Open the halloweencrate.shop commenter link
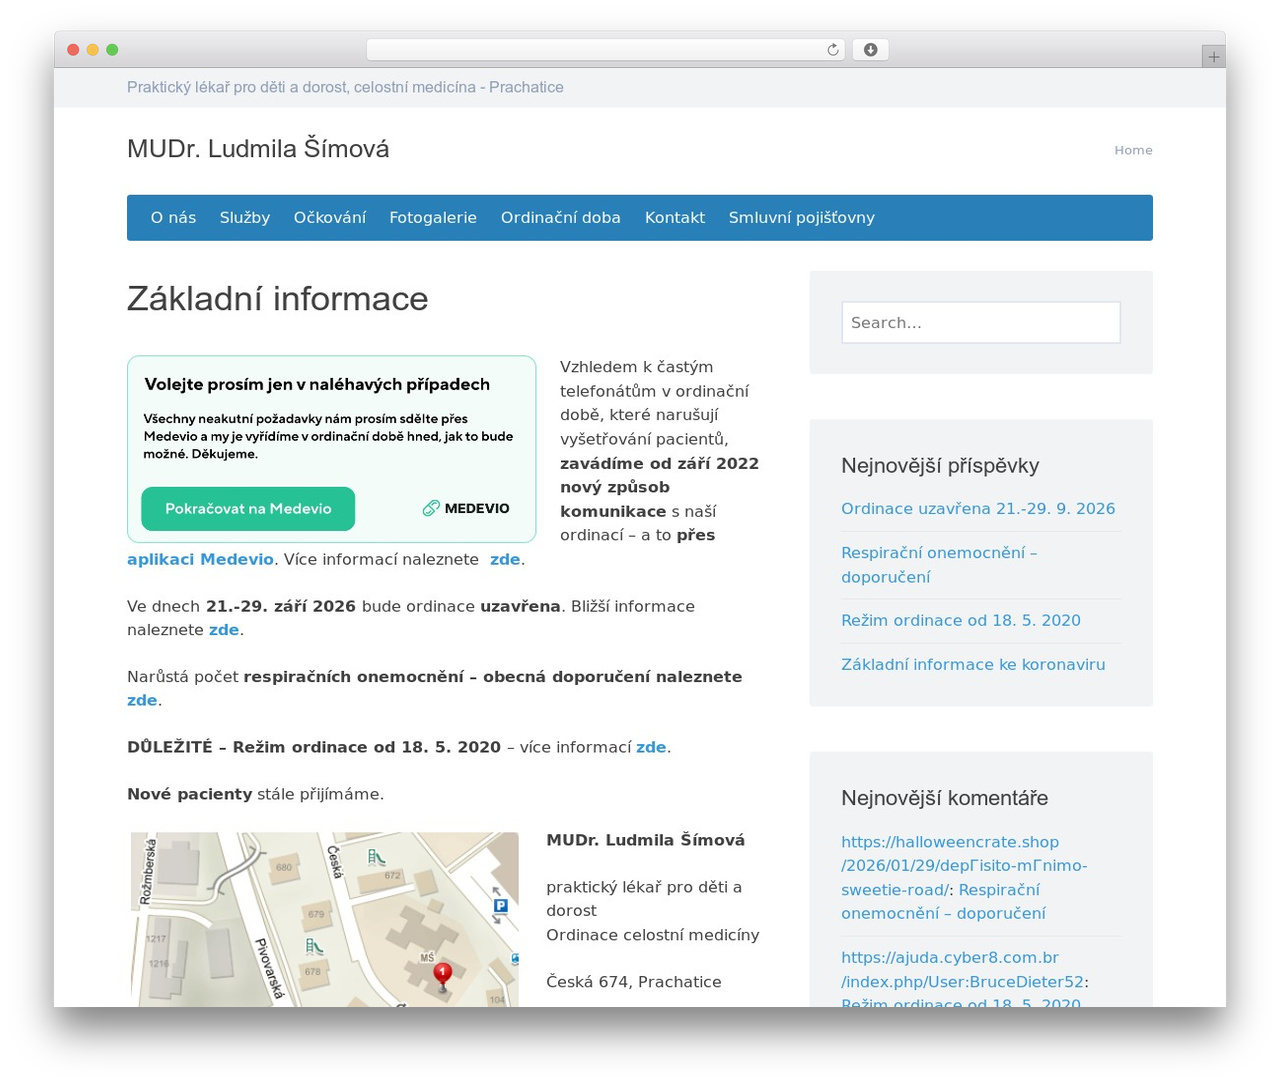This screenshot has height=1084, width=1280. [964, 866]
